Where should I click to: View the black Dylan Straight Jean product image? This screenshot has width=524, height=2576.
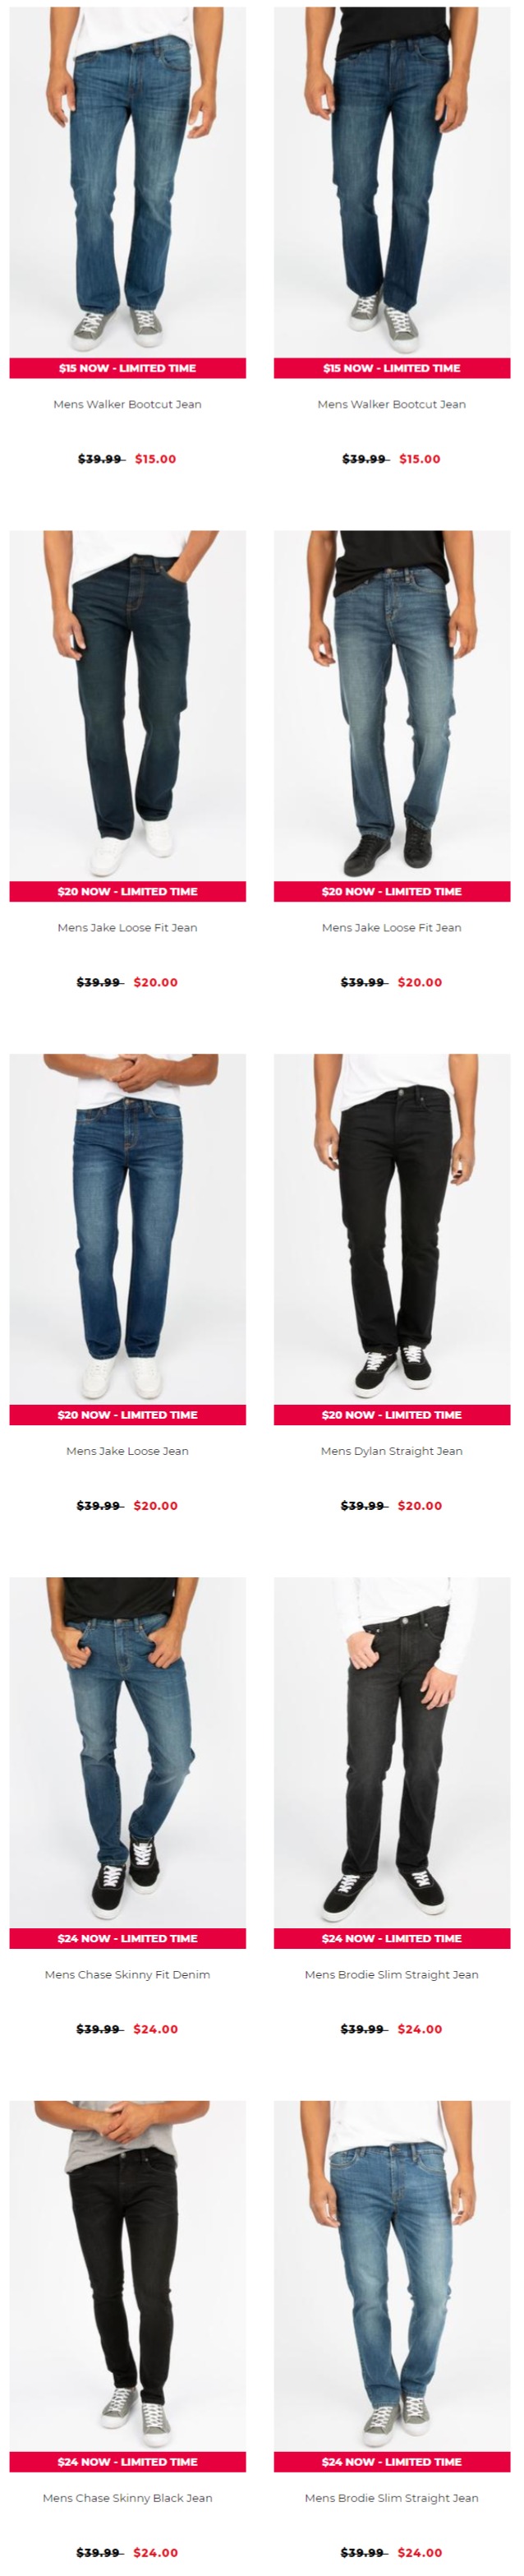(x=392, y=1229)
